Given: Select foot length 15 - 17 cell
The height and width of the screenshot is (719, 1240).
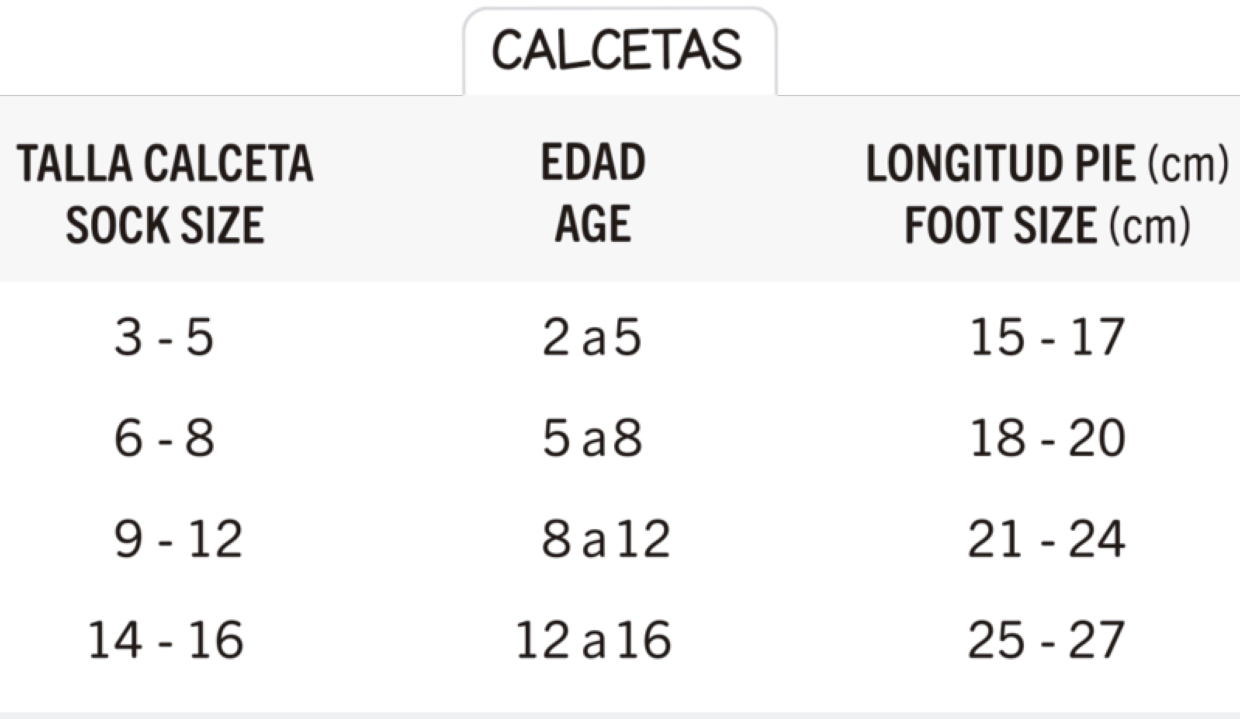Looking at the screenshot, I should pyautogui.click(x=1047, y=339).
